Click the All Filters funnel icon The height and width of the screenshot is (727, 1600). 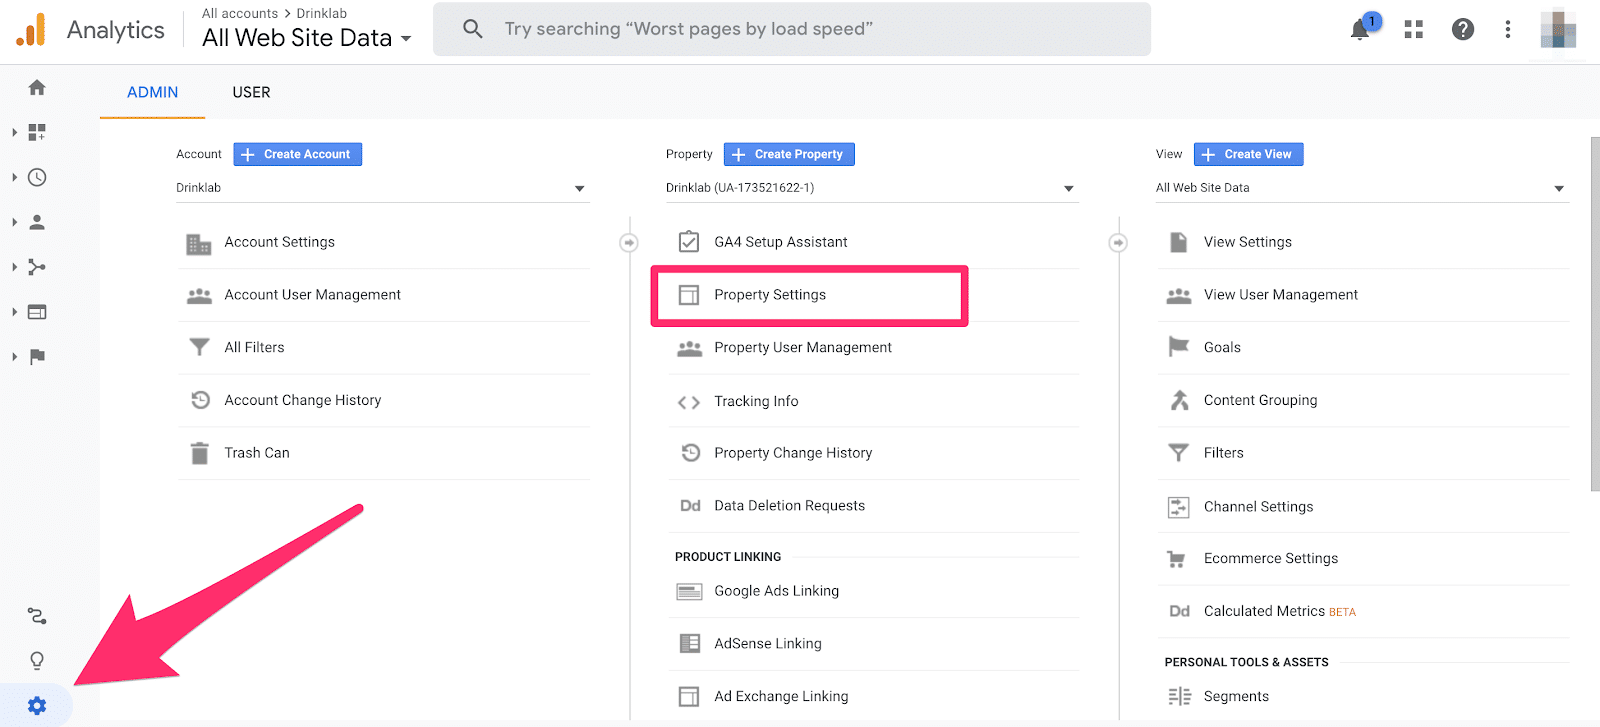coord(200,347)
